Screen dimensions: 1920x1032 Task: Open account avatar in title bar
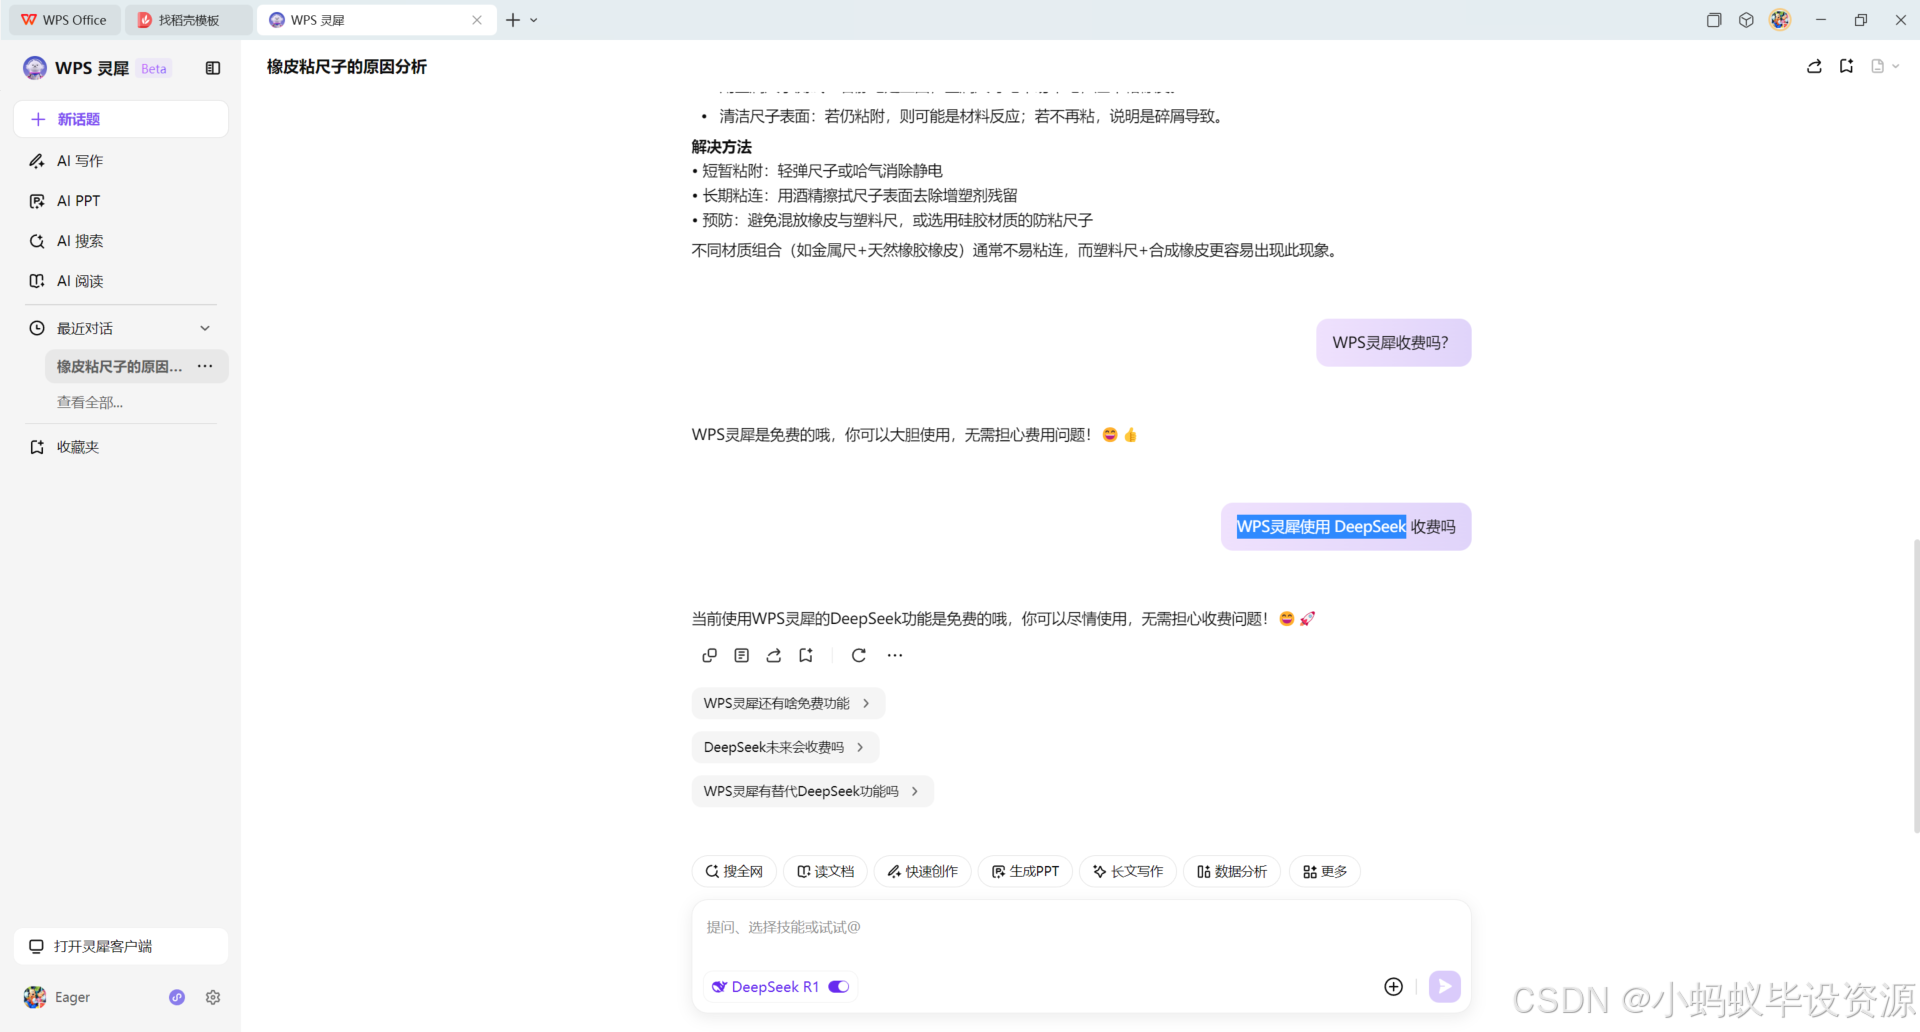[x=1780, y=20]
